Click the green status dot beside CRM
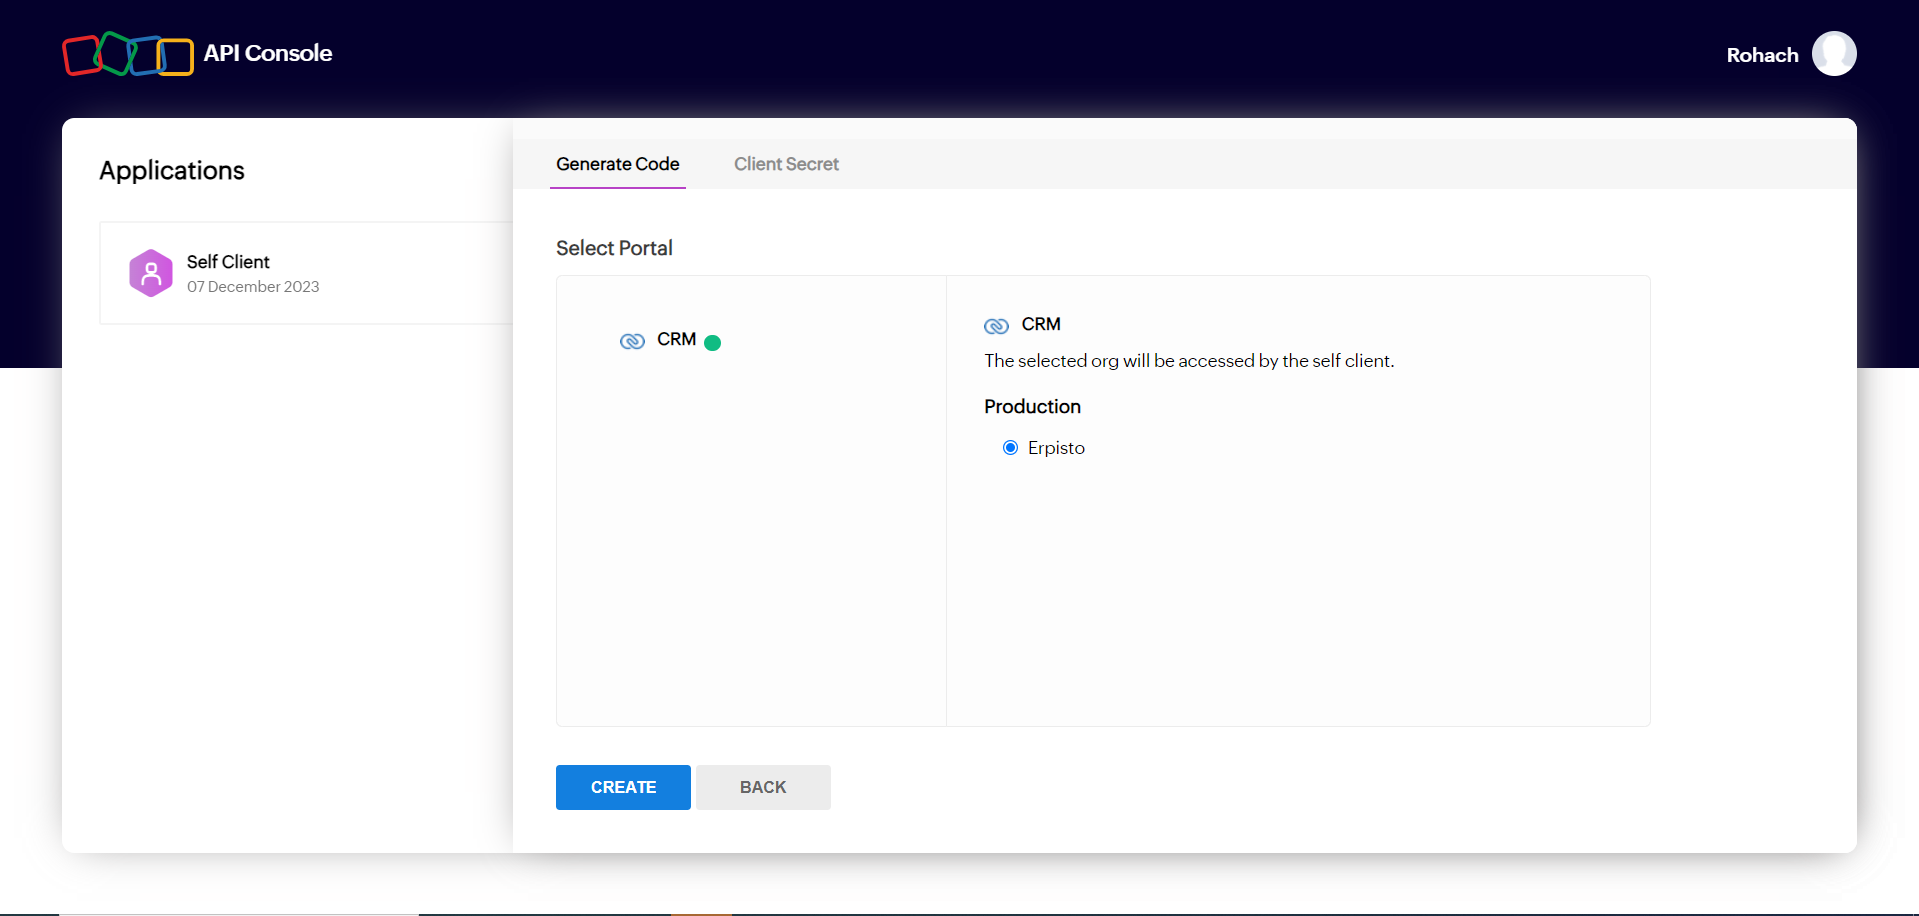1919x916 pixels. [713, 342]
